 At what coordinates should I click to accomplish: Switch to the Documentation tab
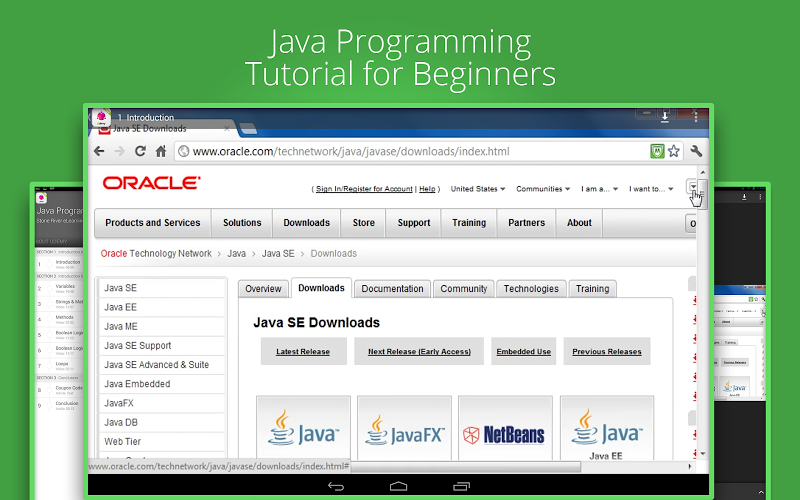(x=392, y=289)
